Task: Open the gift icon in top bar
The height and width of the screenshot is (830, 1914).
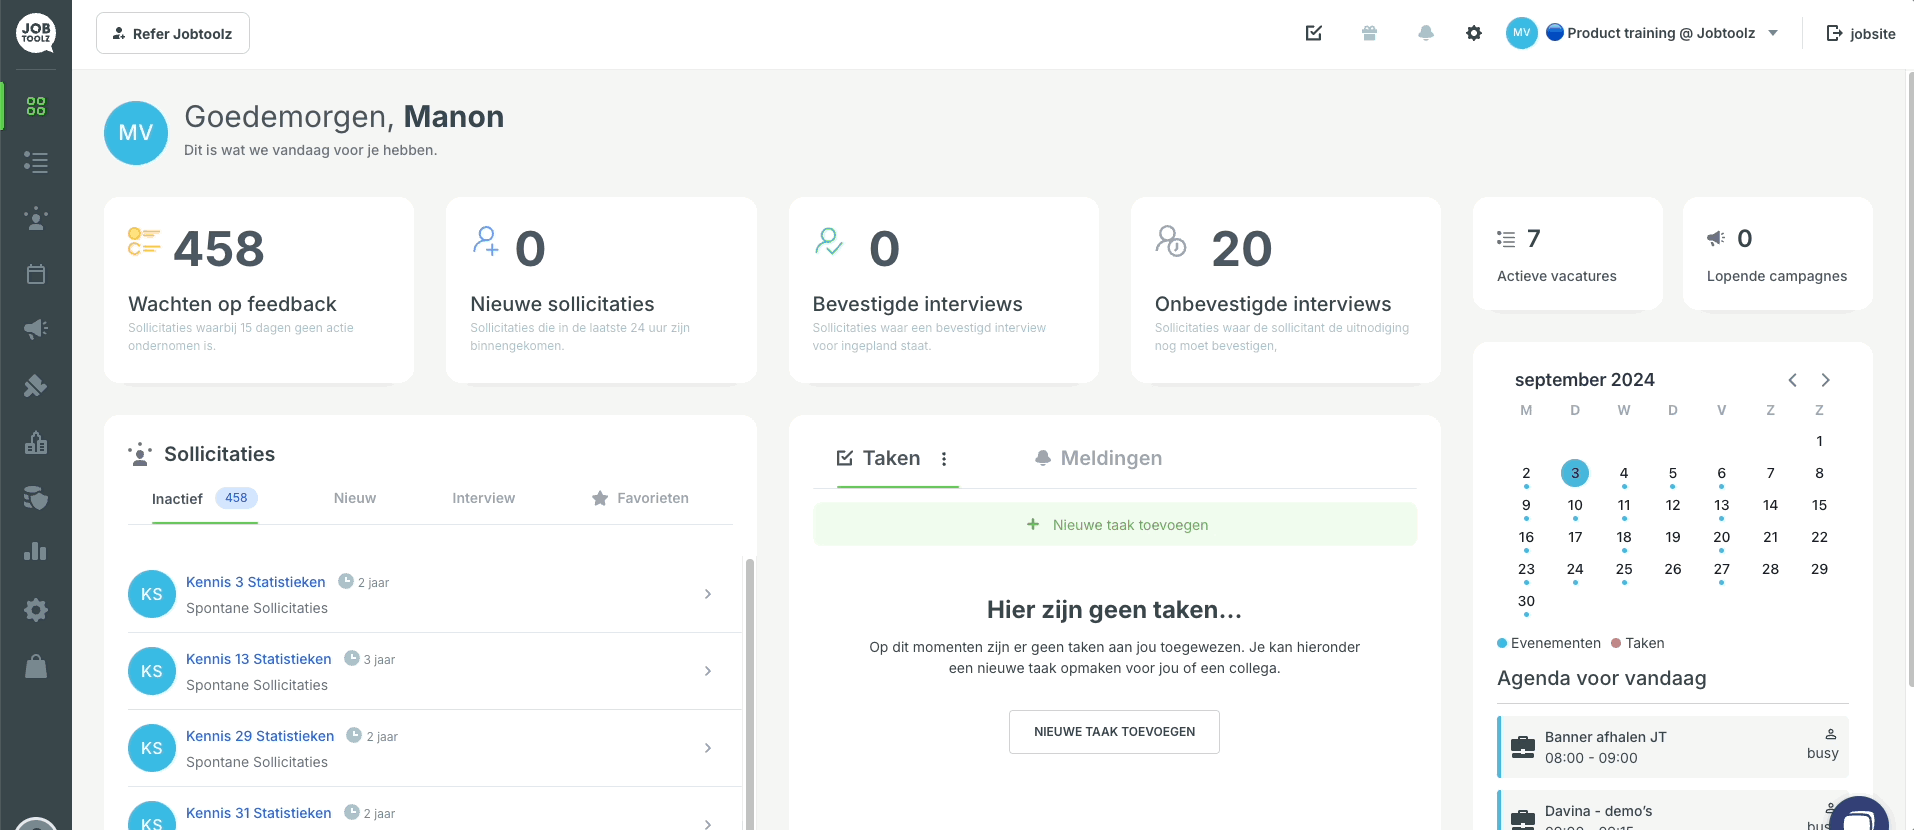Action: coord(1370,33)
